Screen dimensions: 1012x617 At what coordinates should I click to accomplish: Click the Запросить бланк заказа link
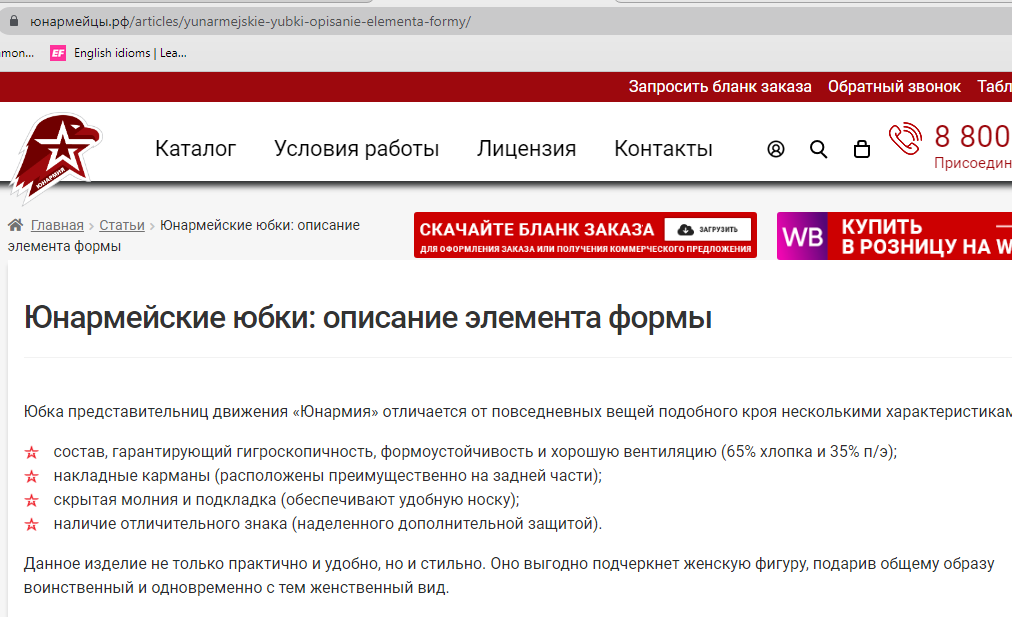pos(719,87)
